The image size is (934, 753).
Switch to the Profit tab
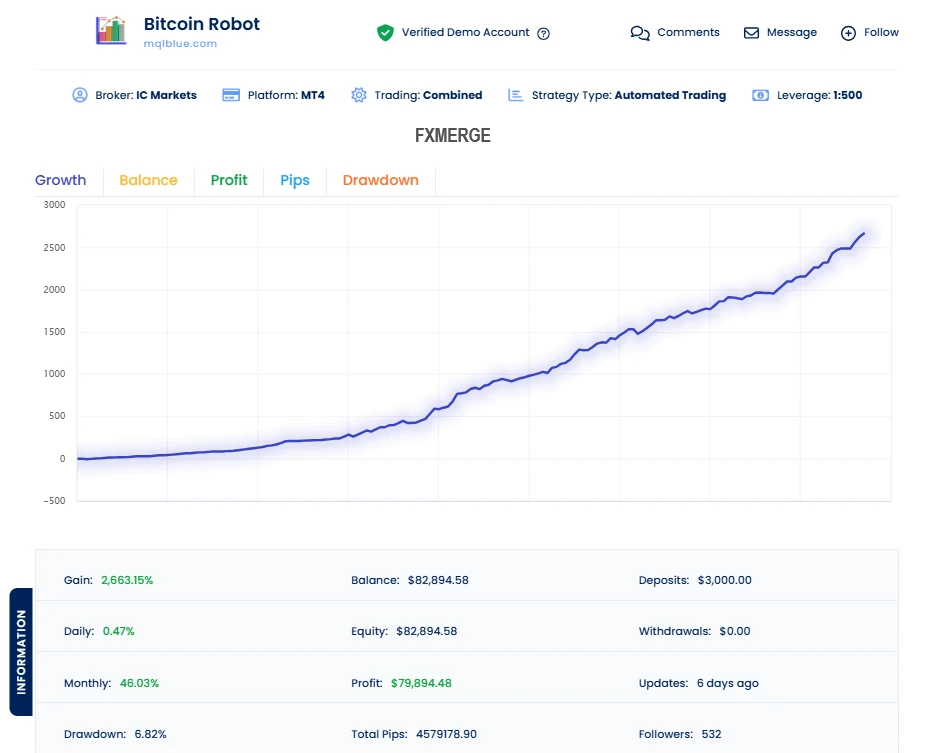point(229,180)
